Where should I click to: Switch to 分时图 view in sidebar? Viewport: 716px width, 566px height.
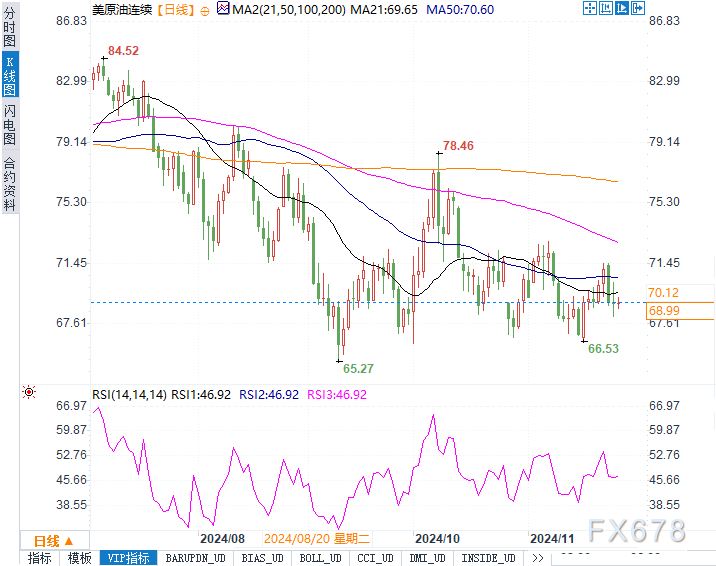pos(10,26)
